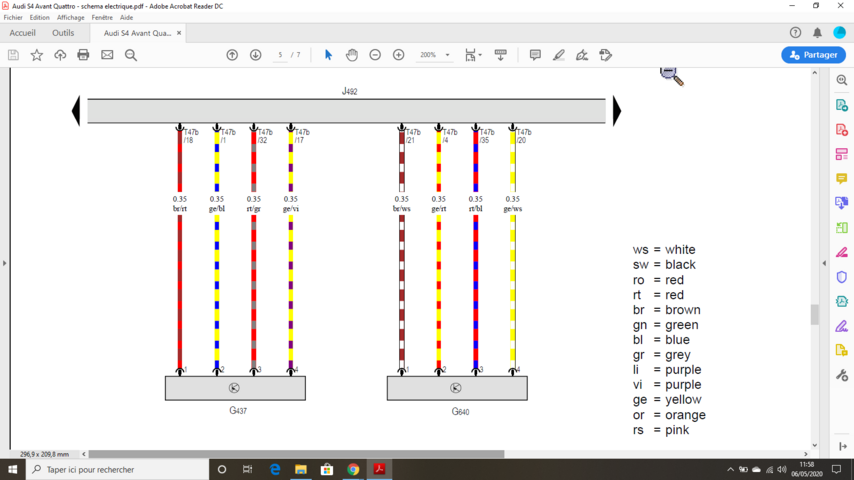Expand the left navigation pane arrow

[4, 263]
